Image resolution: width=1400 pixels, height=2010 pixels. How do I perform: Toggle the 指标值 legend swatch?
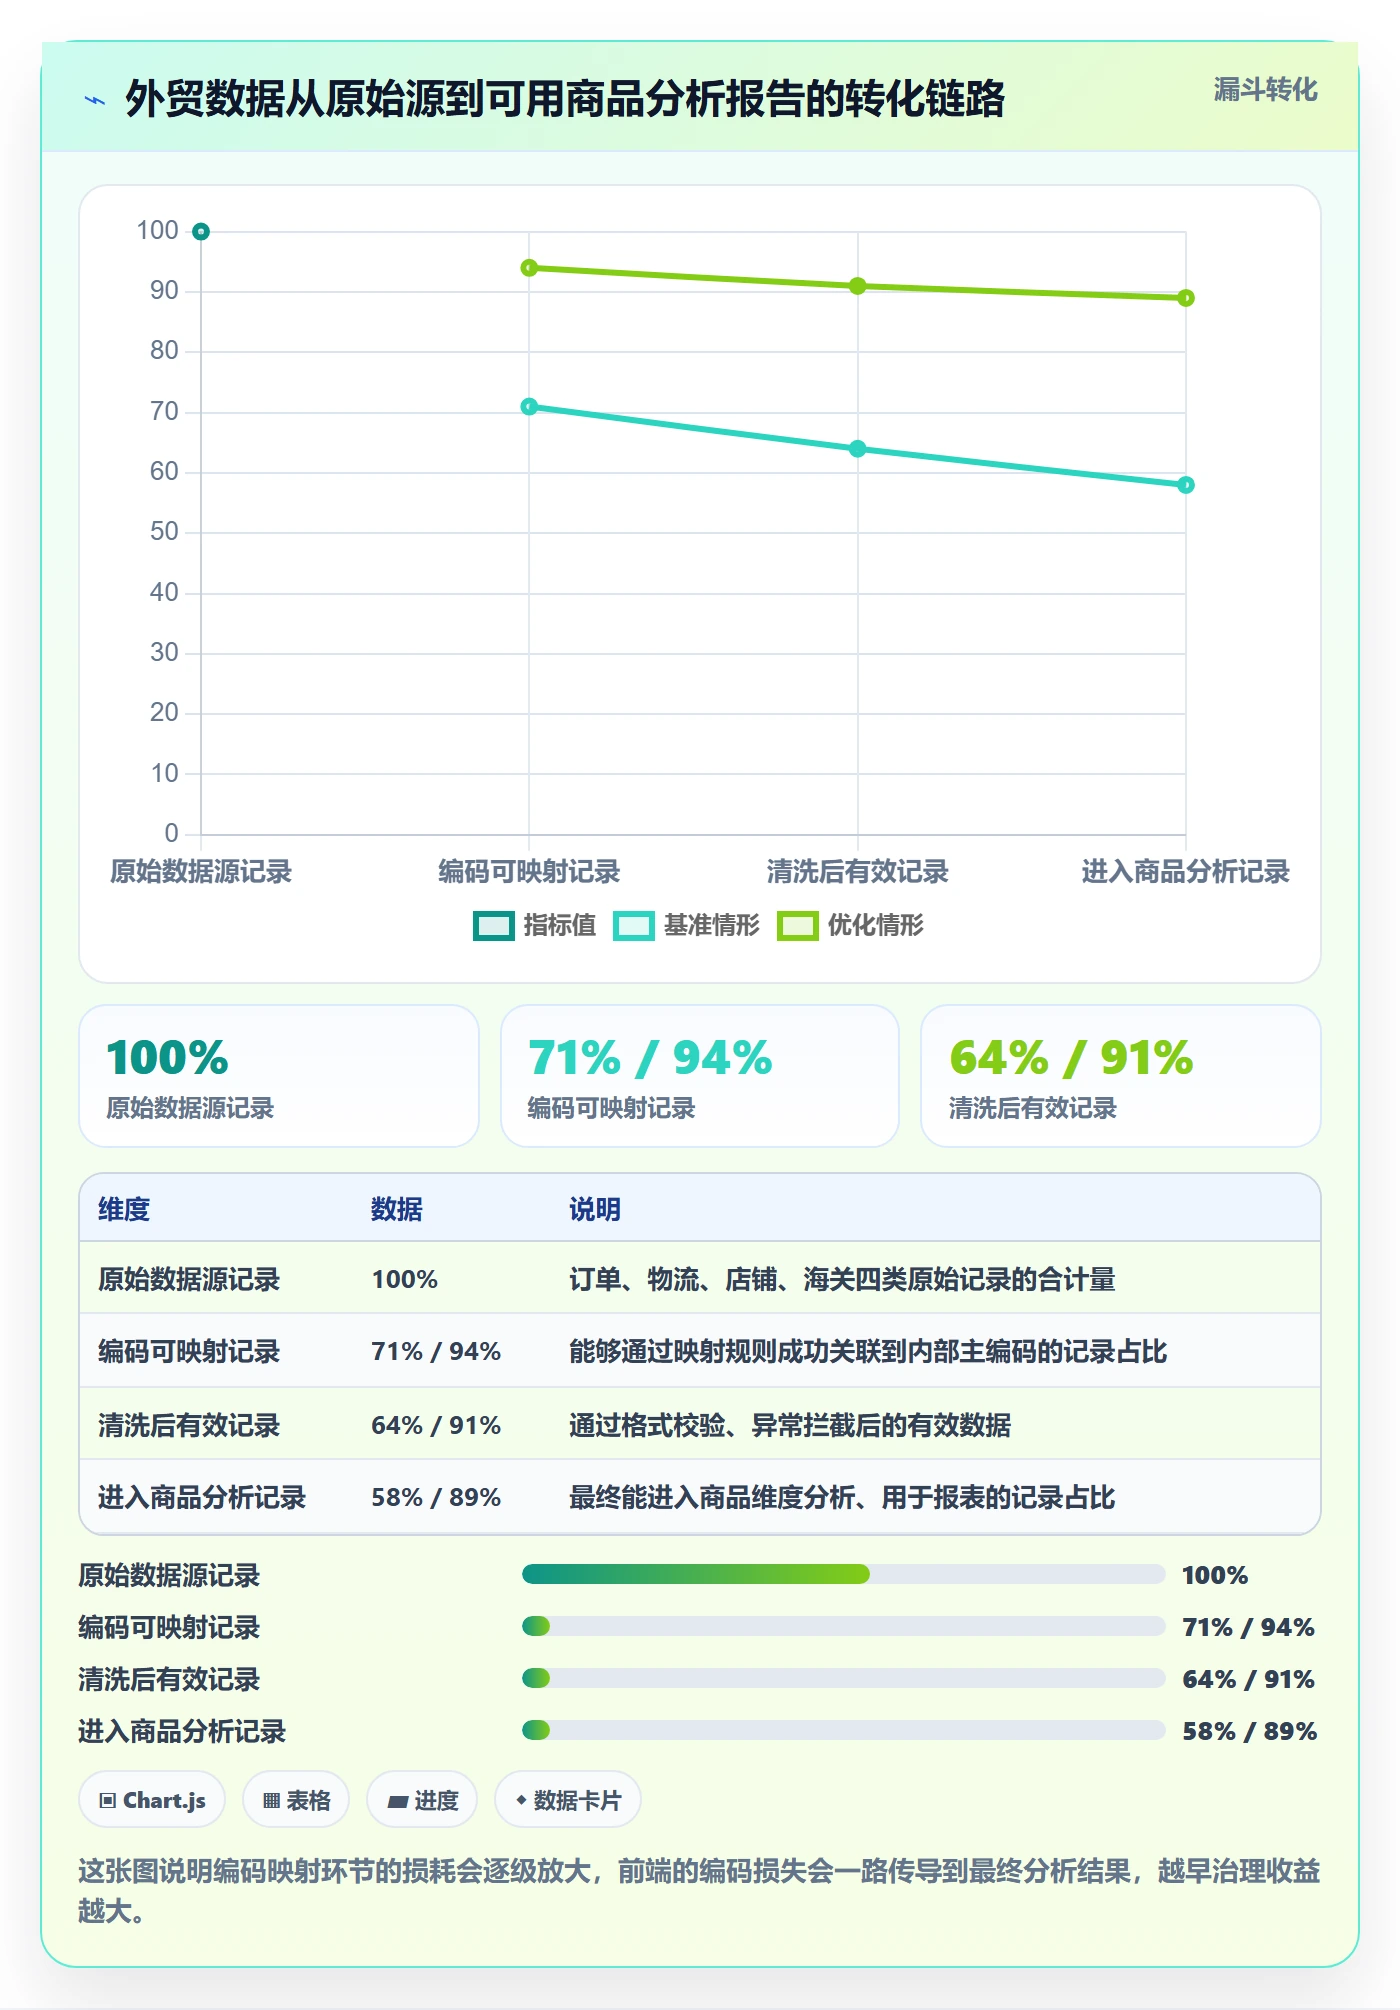pos(493,925)
